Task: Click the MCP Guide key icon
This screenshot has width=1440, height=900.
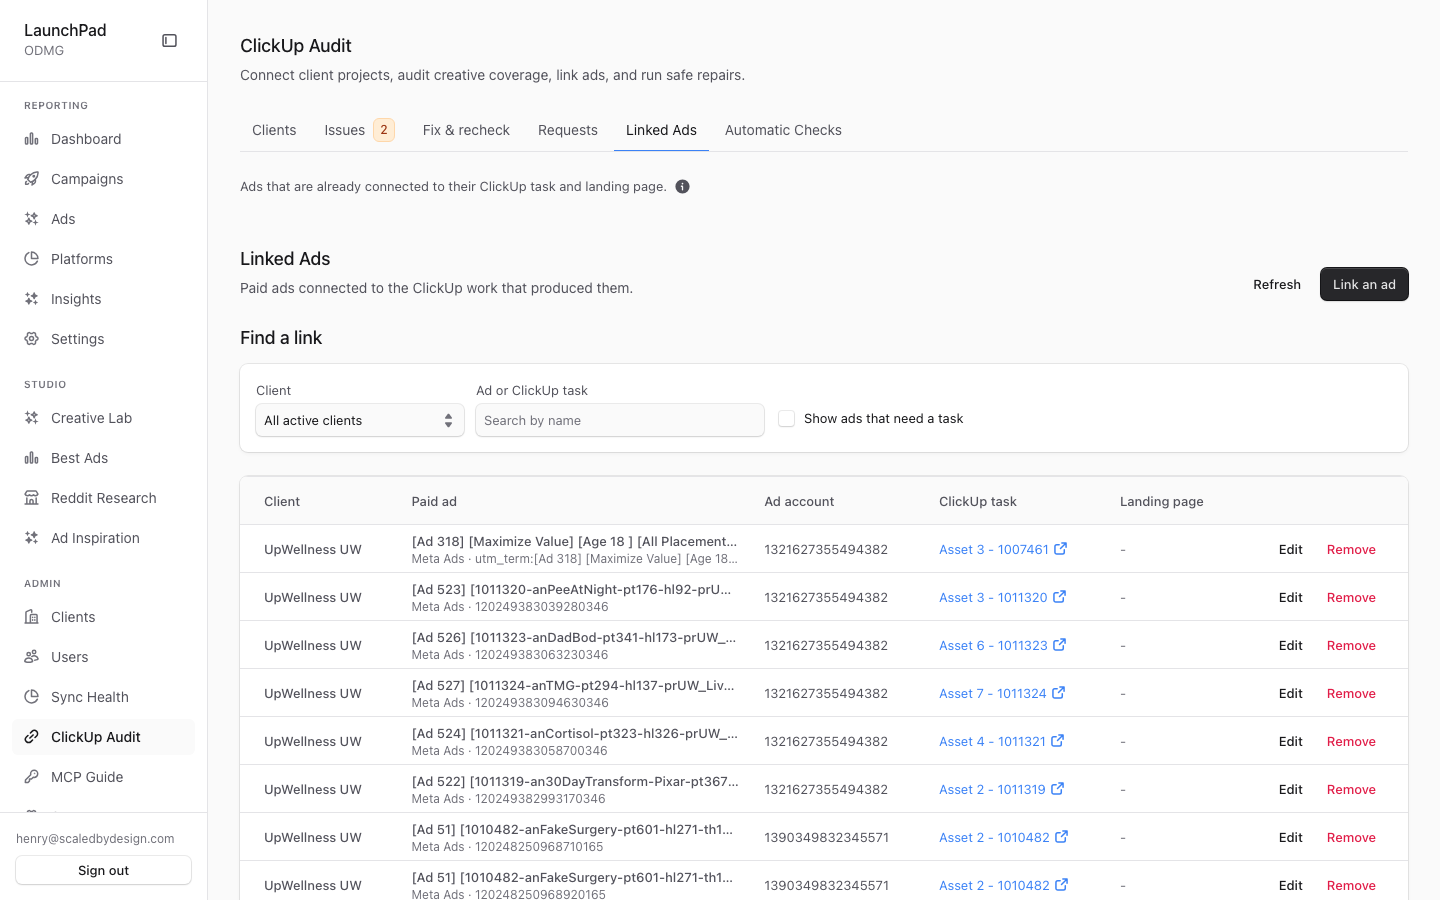Action: [32, 777]
